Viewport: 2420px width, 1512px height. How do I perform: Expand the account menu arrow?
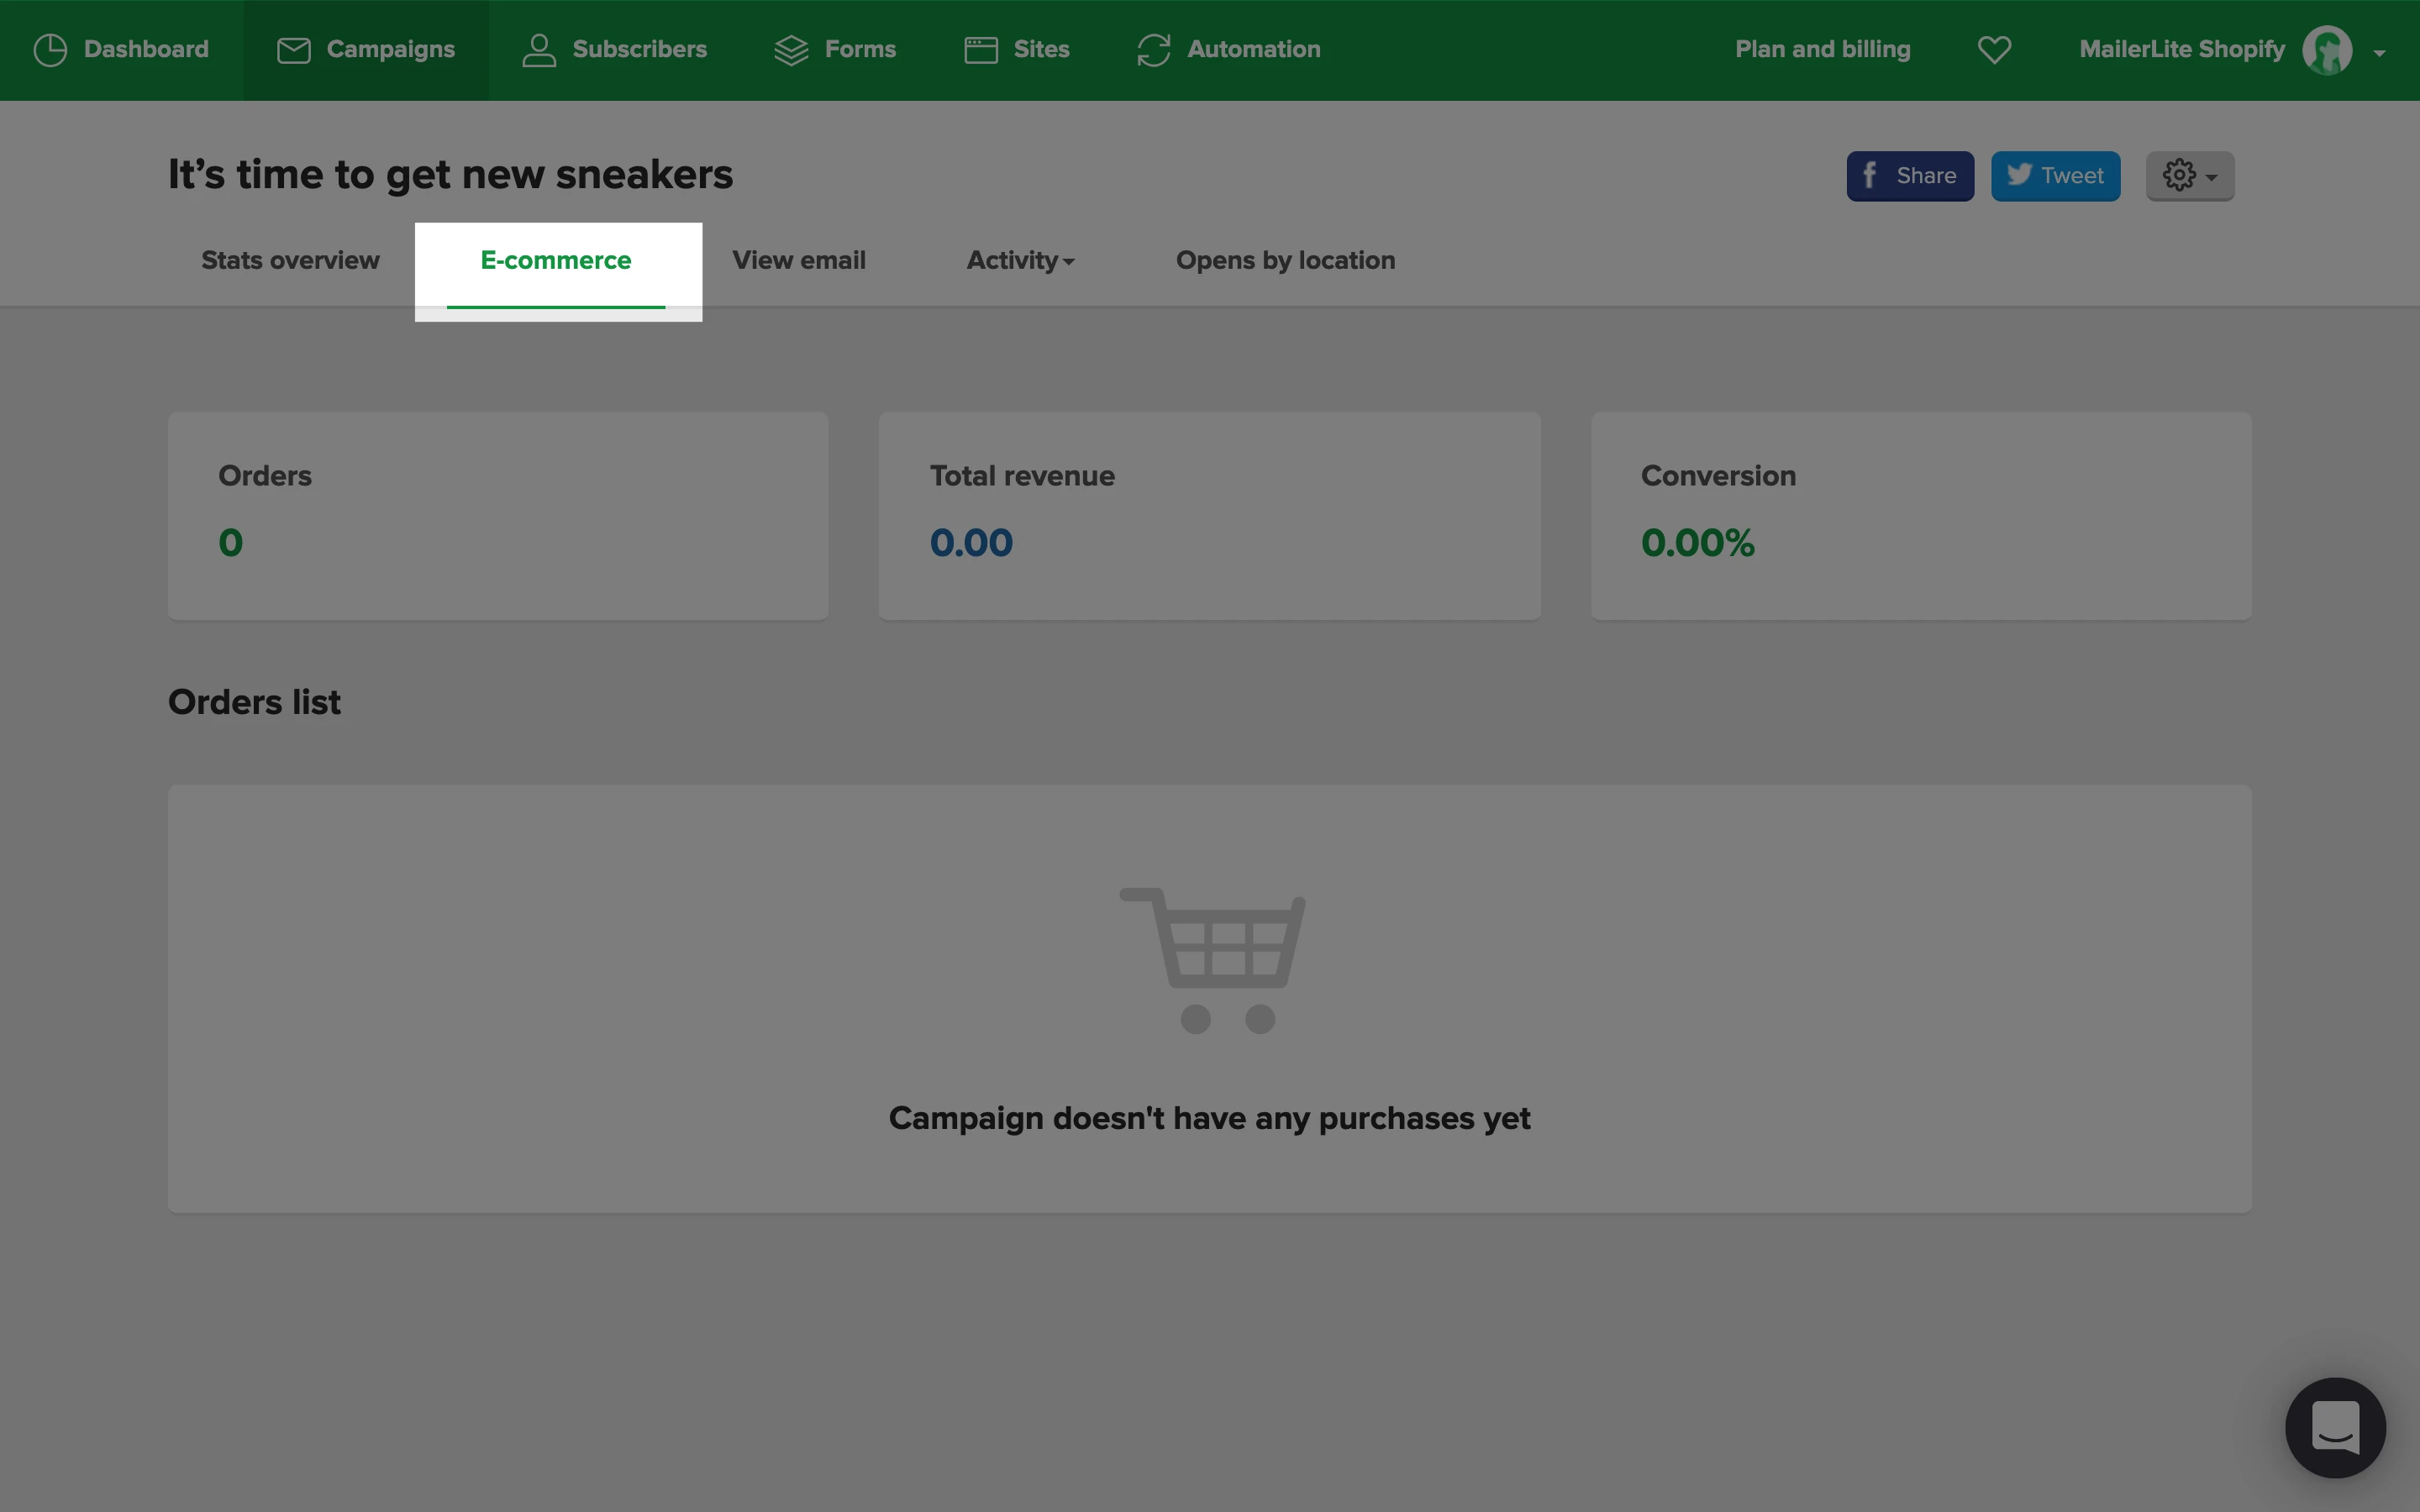[2380, 53]
